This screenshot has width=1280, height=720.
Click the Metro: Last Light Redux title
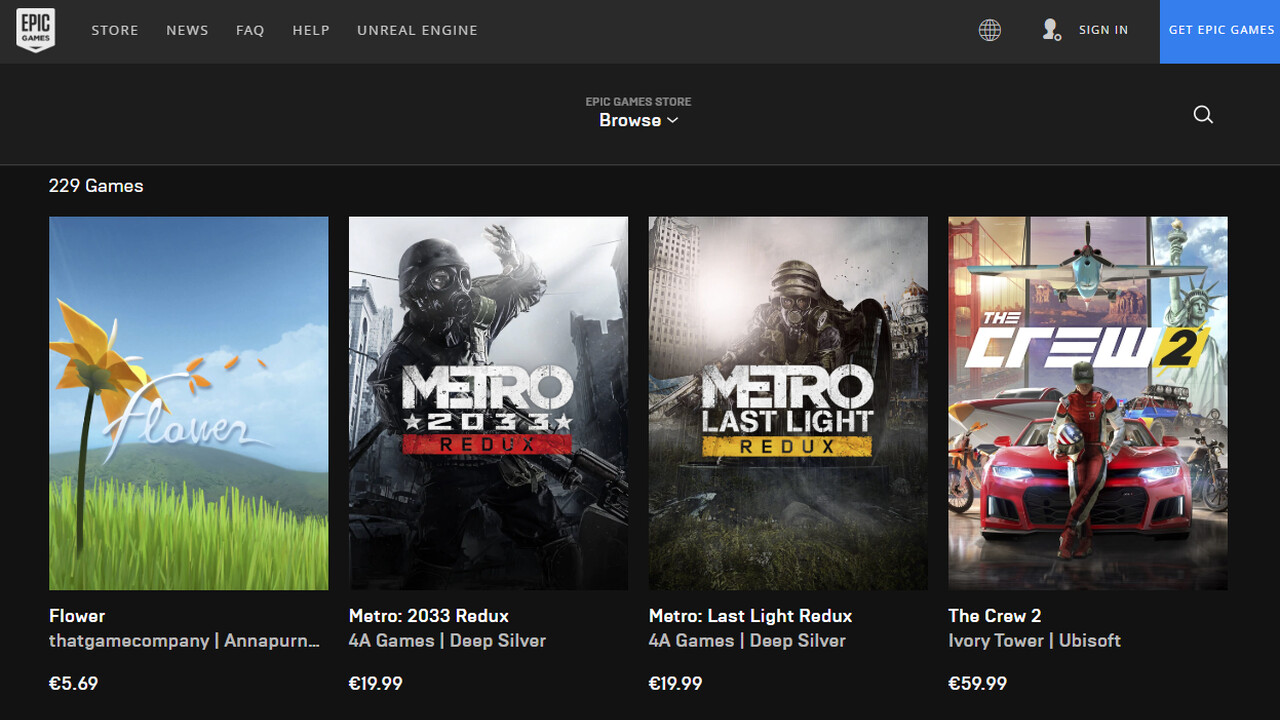click(751, 616)
